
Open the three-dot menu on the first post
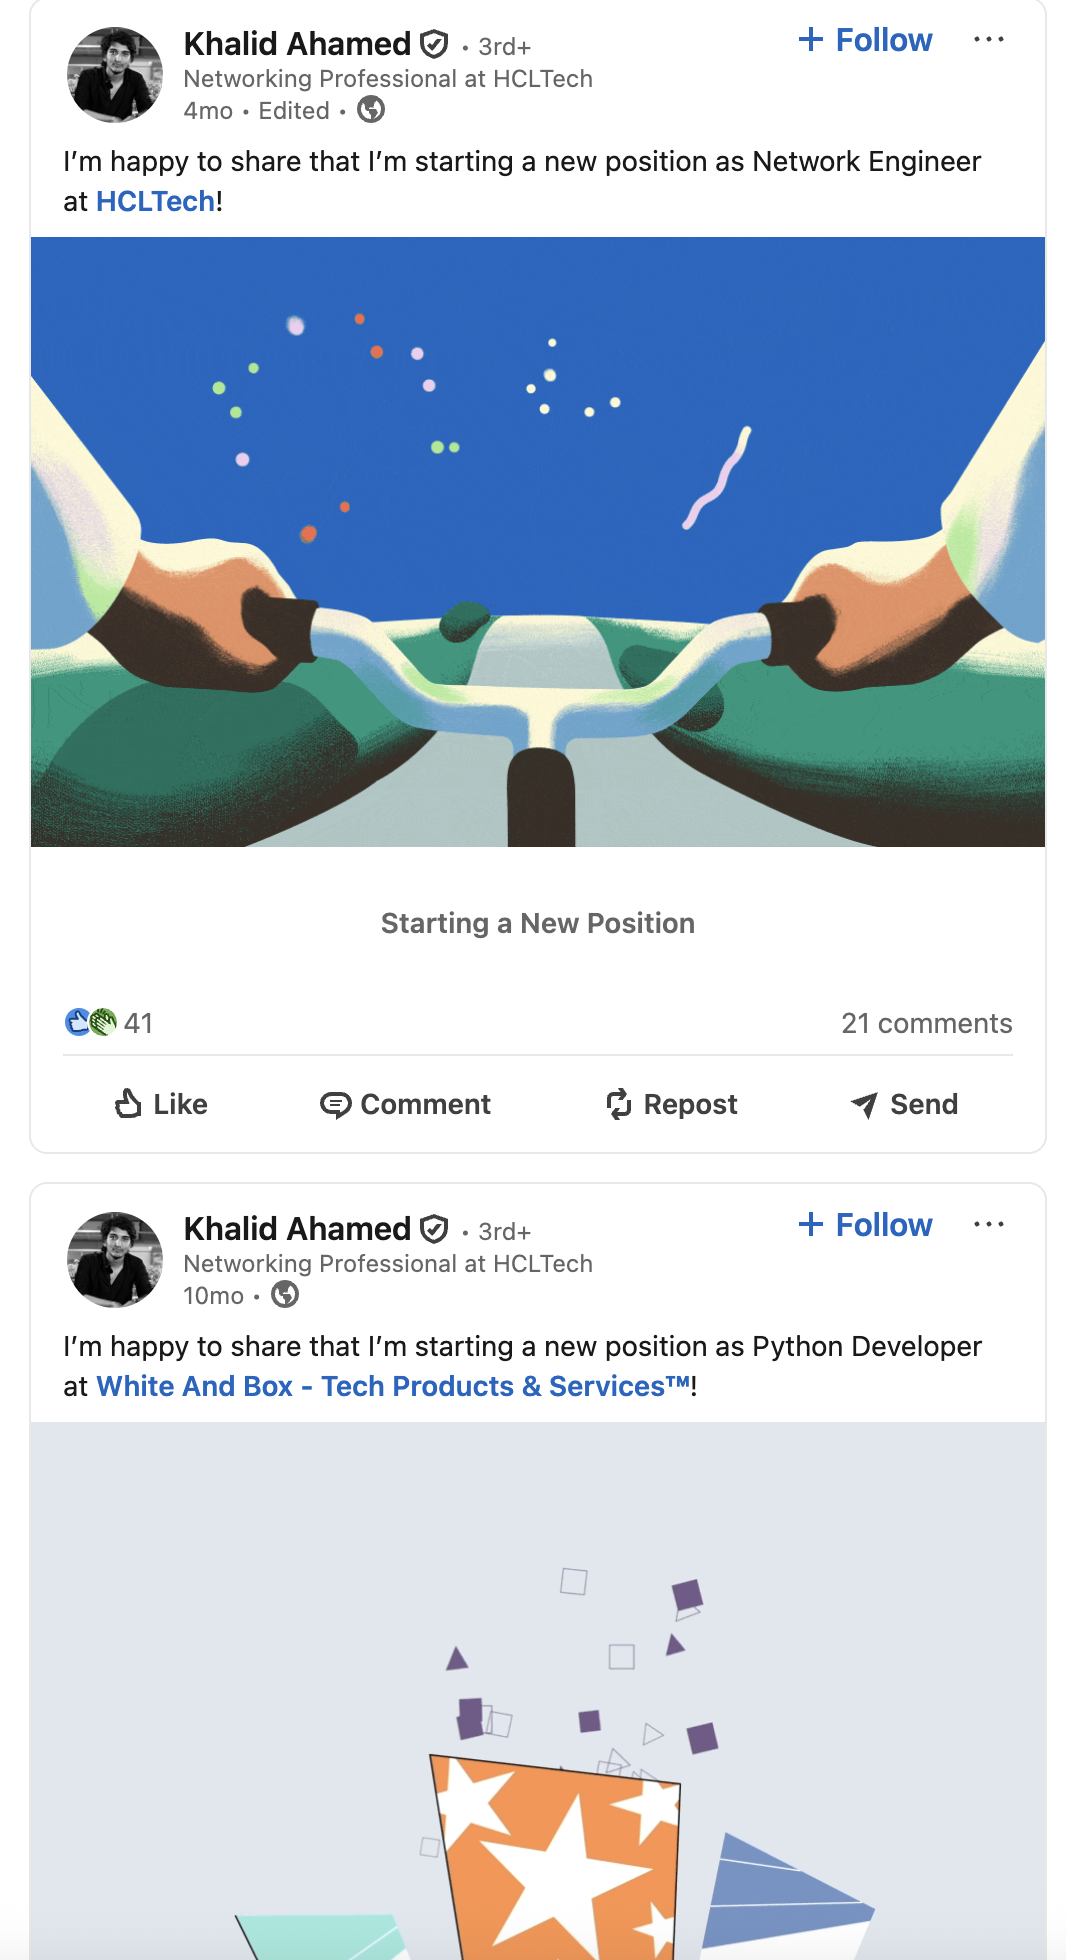click(987, 38)
